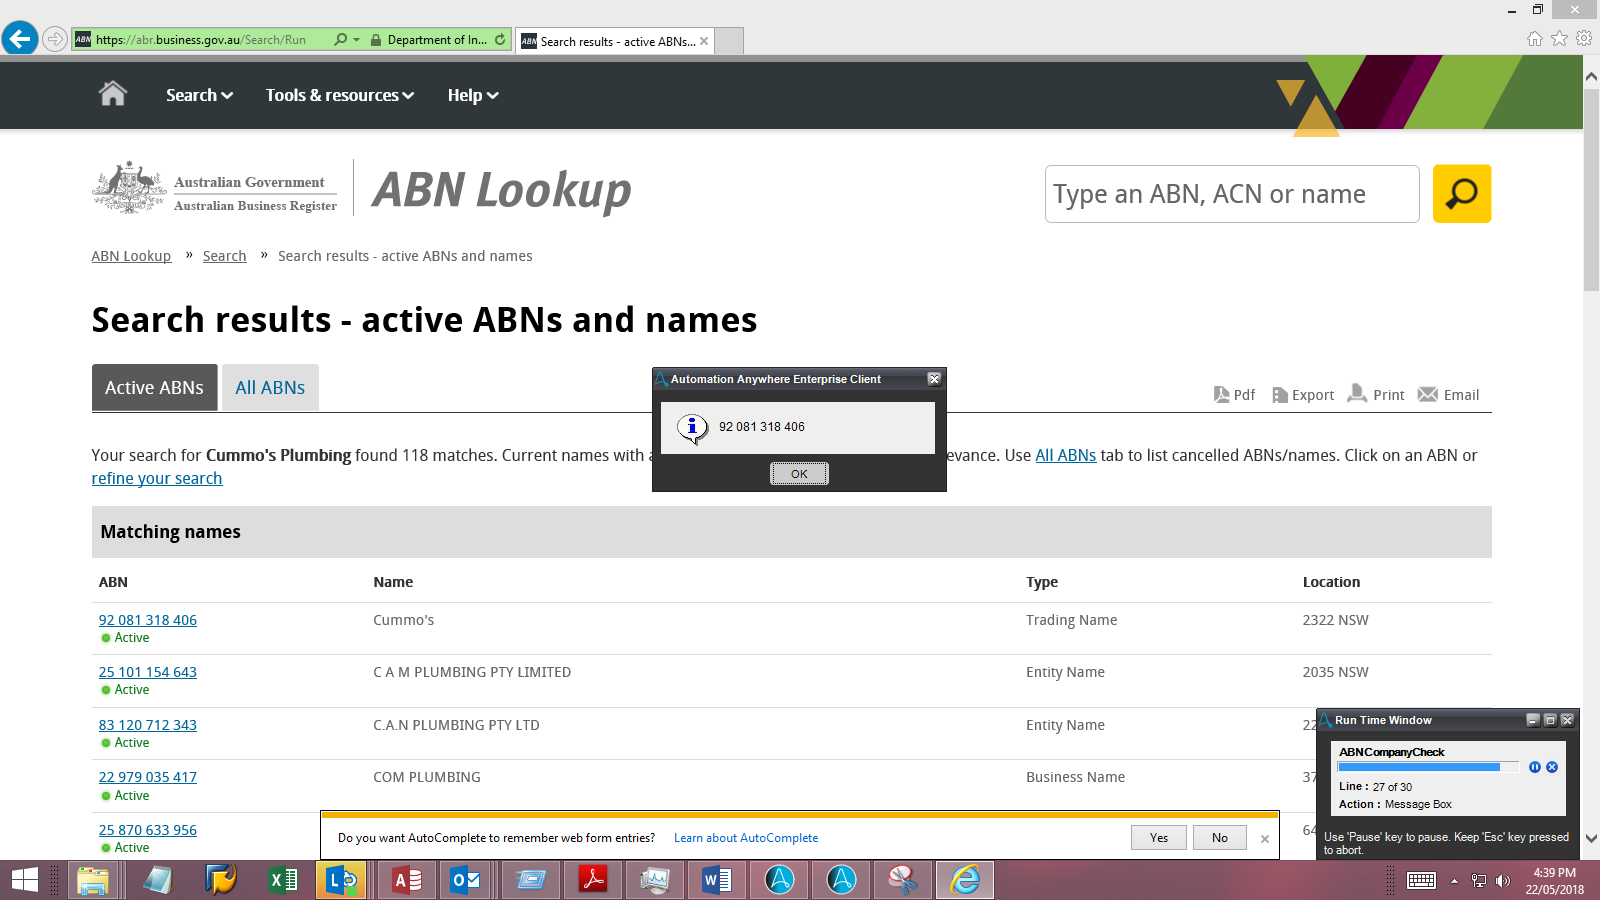1600x900 pixels.
Task: Open Internet Explorer from the taskbar
Action: pos(965,880)
